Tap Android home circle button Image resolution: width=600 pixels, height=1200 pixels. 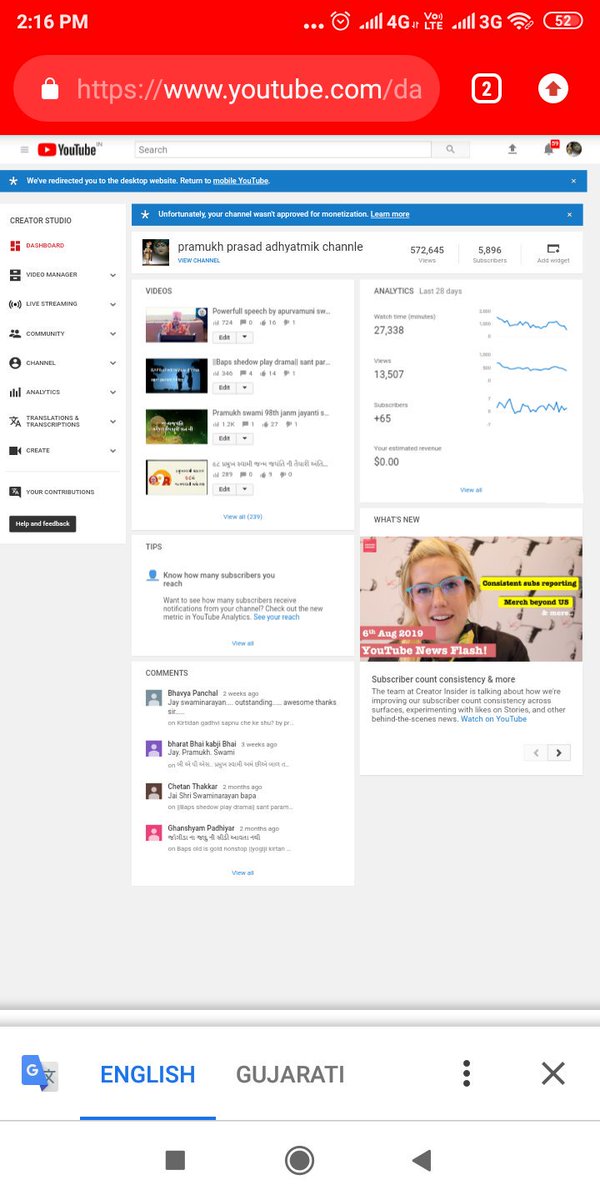(299, 1160)
